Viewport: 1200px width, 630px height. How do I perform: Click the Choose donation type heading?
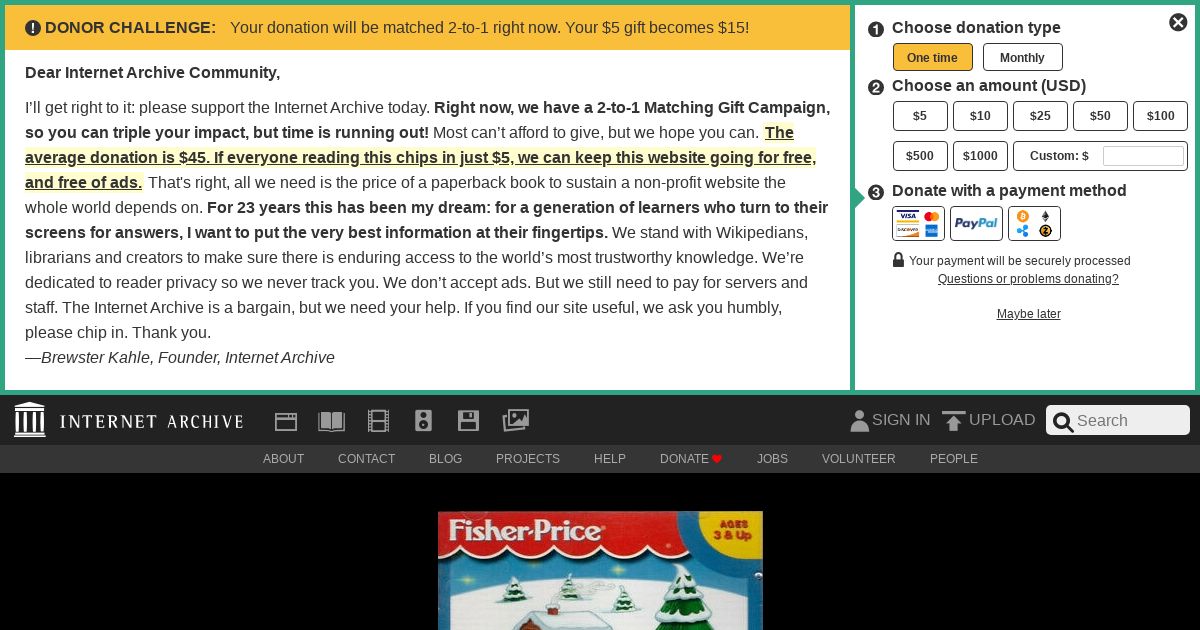pyautogui.click(x=976, y=28)
